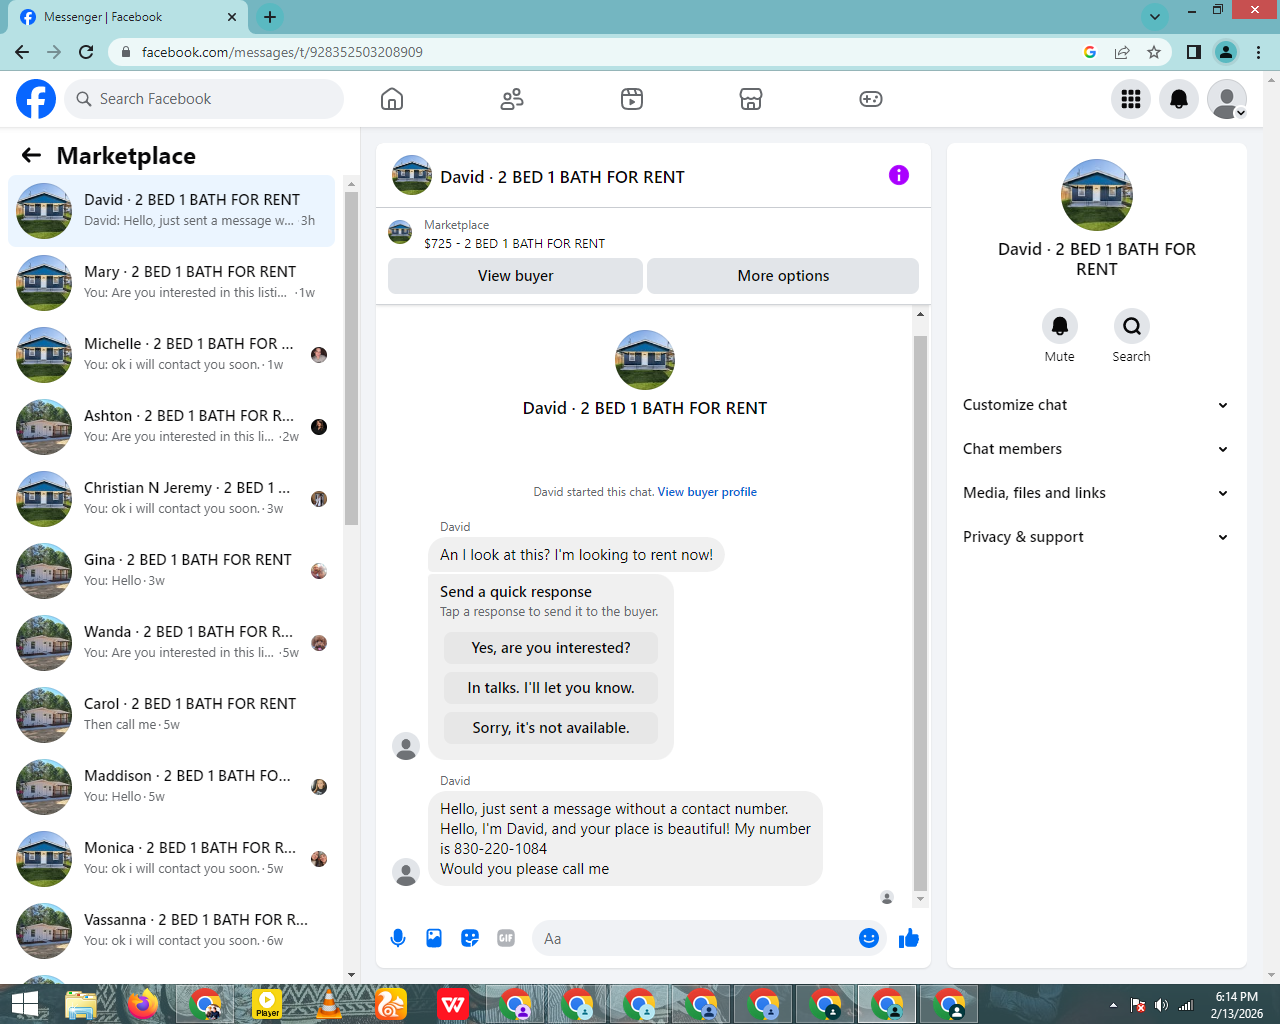
Task: Open the Watch video icon
Action: (632, 99)
